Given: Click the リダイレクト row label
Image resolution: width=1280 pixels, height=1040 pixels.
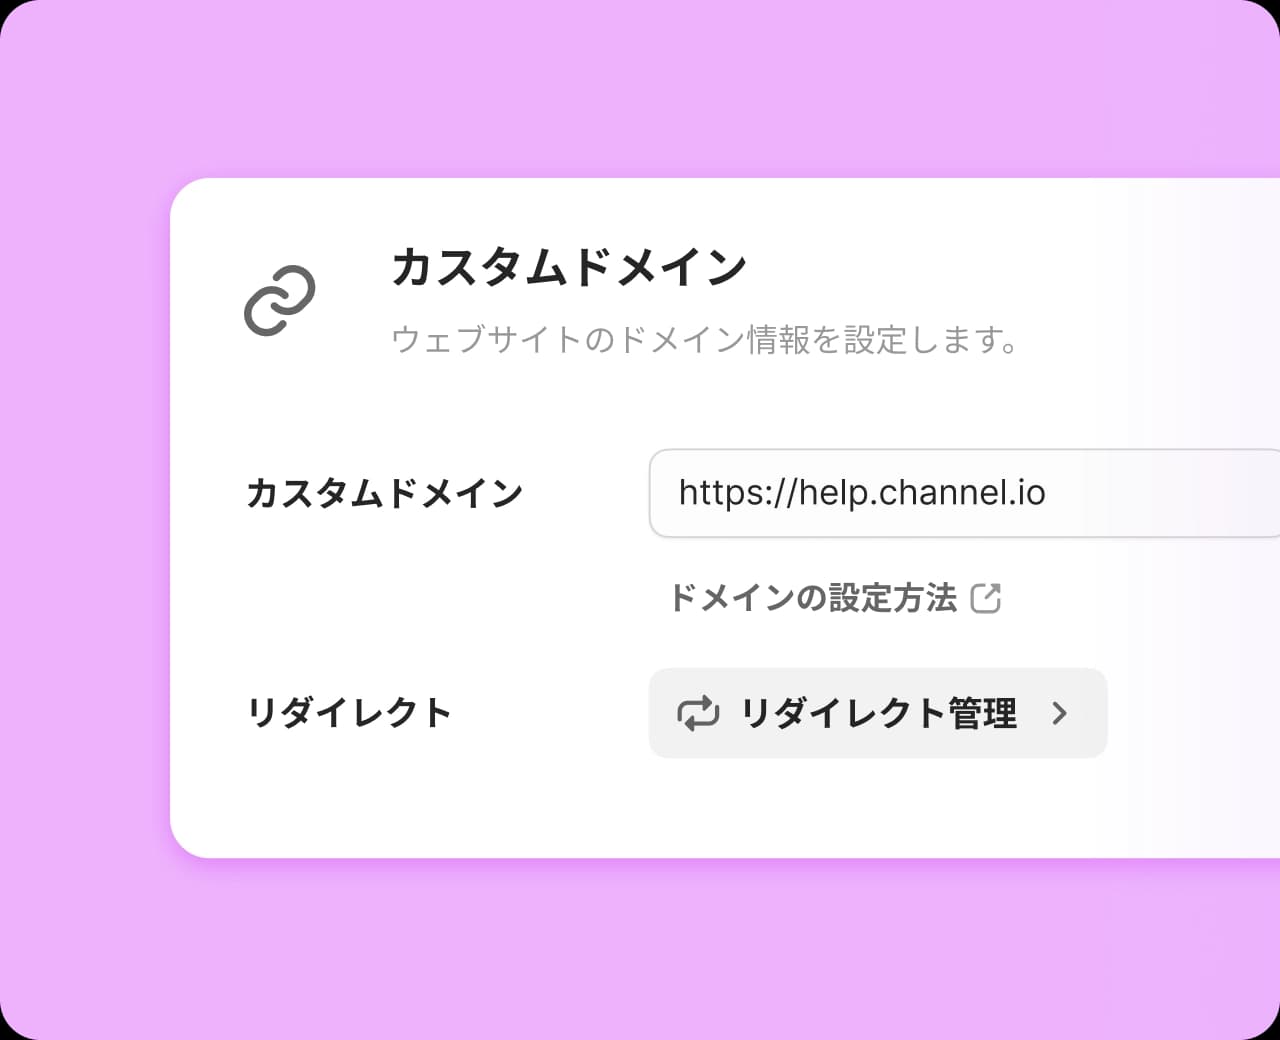Looking at the screenshot, I should (x=349, y=713).
